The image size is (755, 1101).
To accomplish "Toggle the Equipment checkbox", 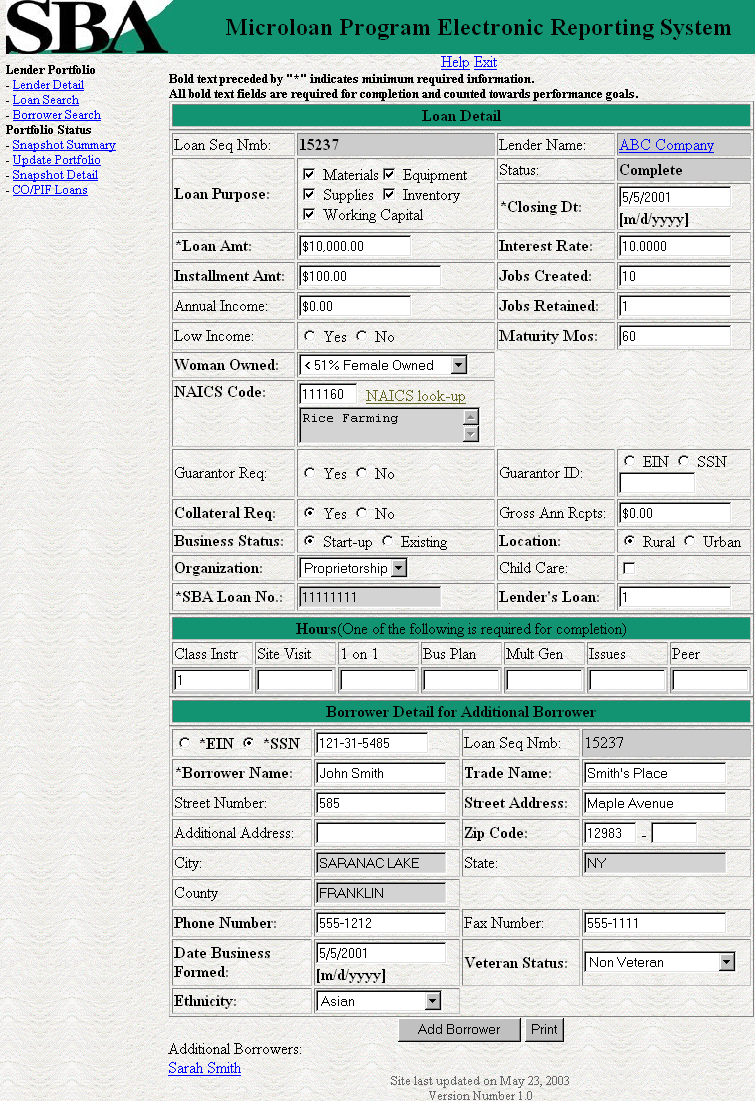I will pos(389,173).
